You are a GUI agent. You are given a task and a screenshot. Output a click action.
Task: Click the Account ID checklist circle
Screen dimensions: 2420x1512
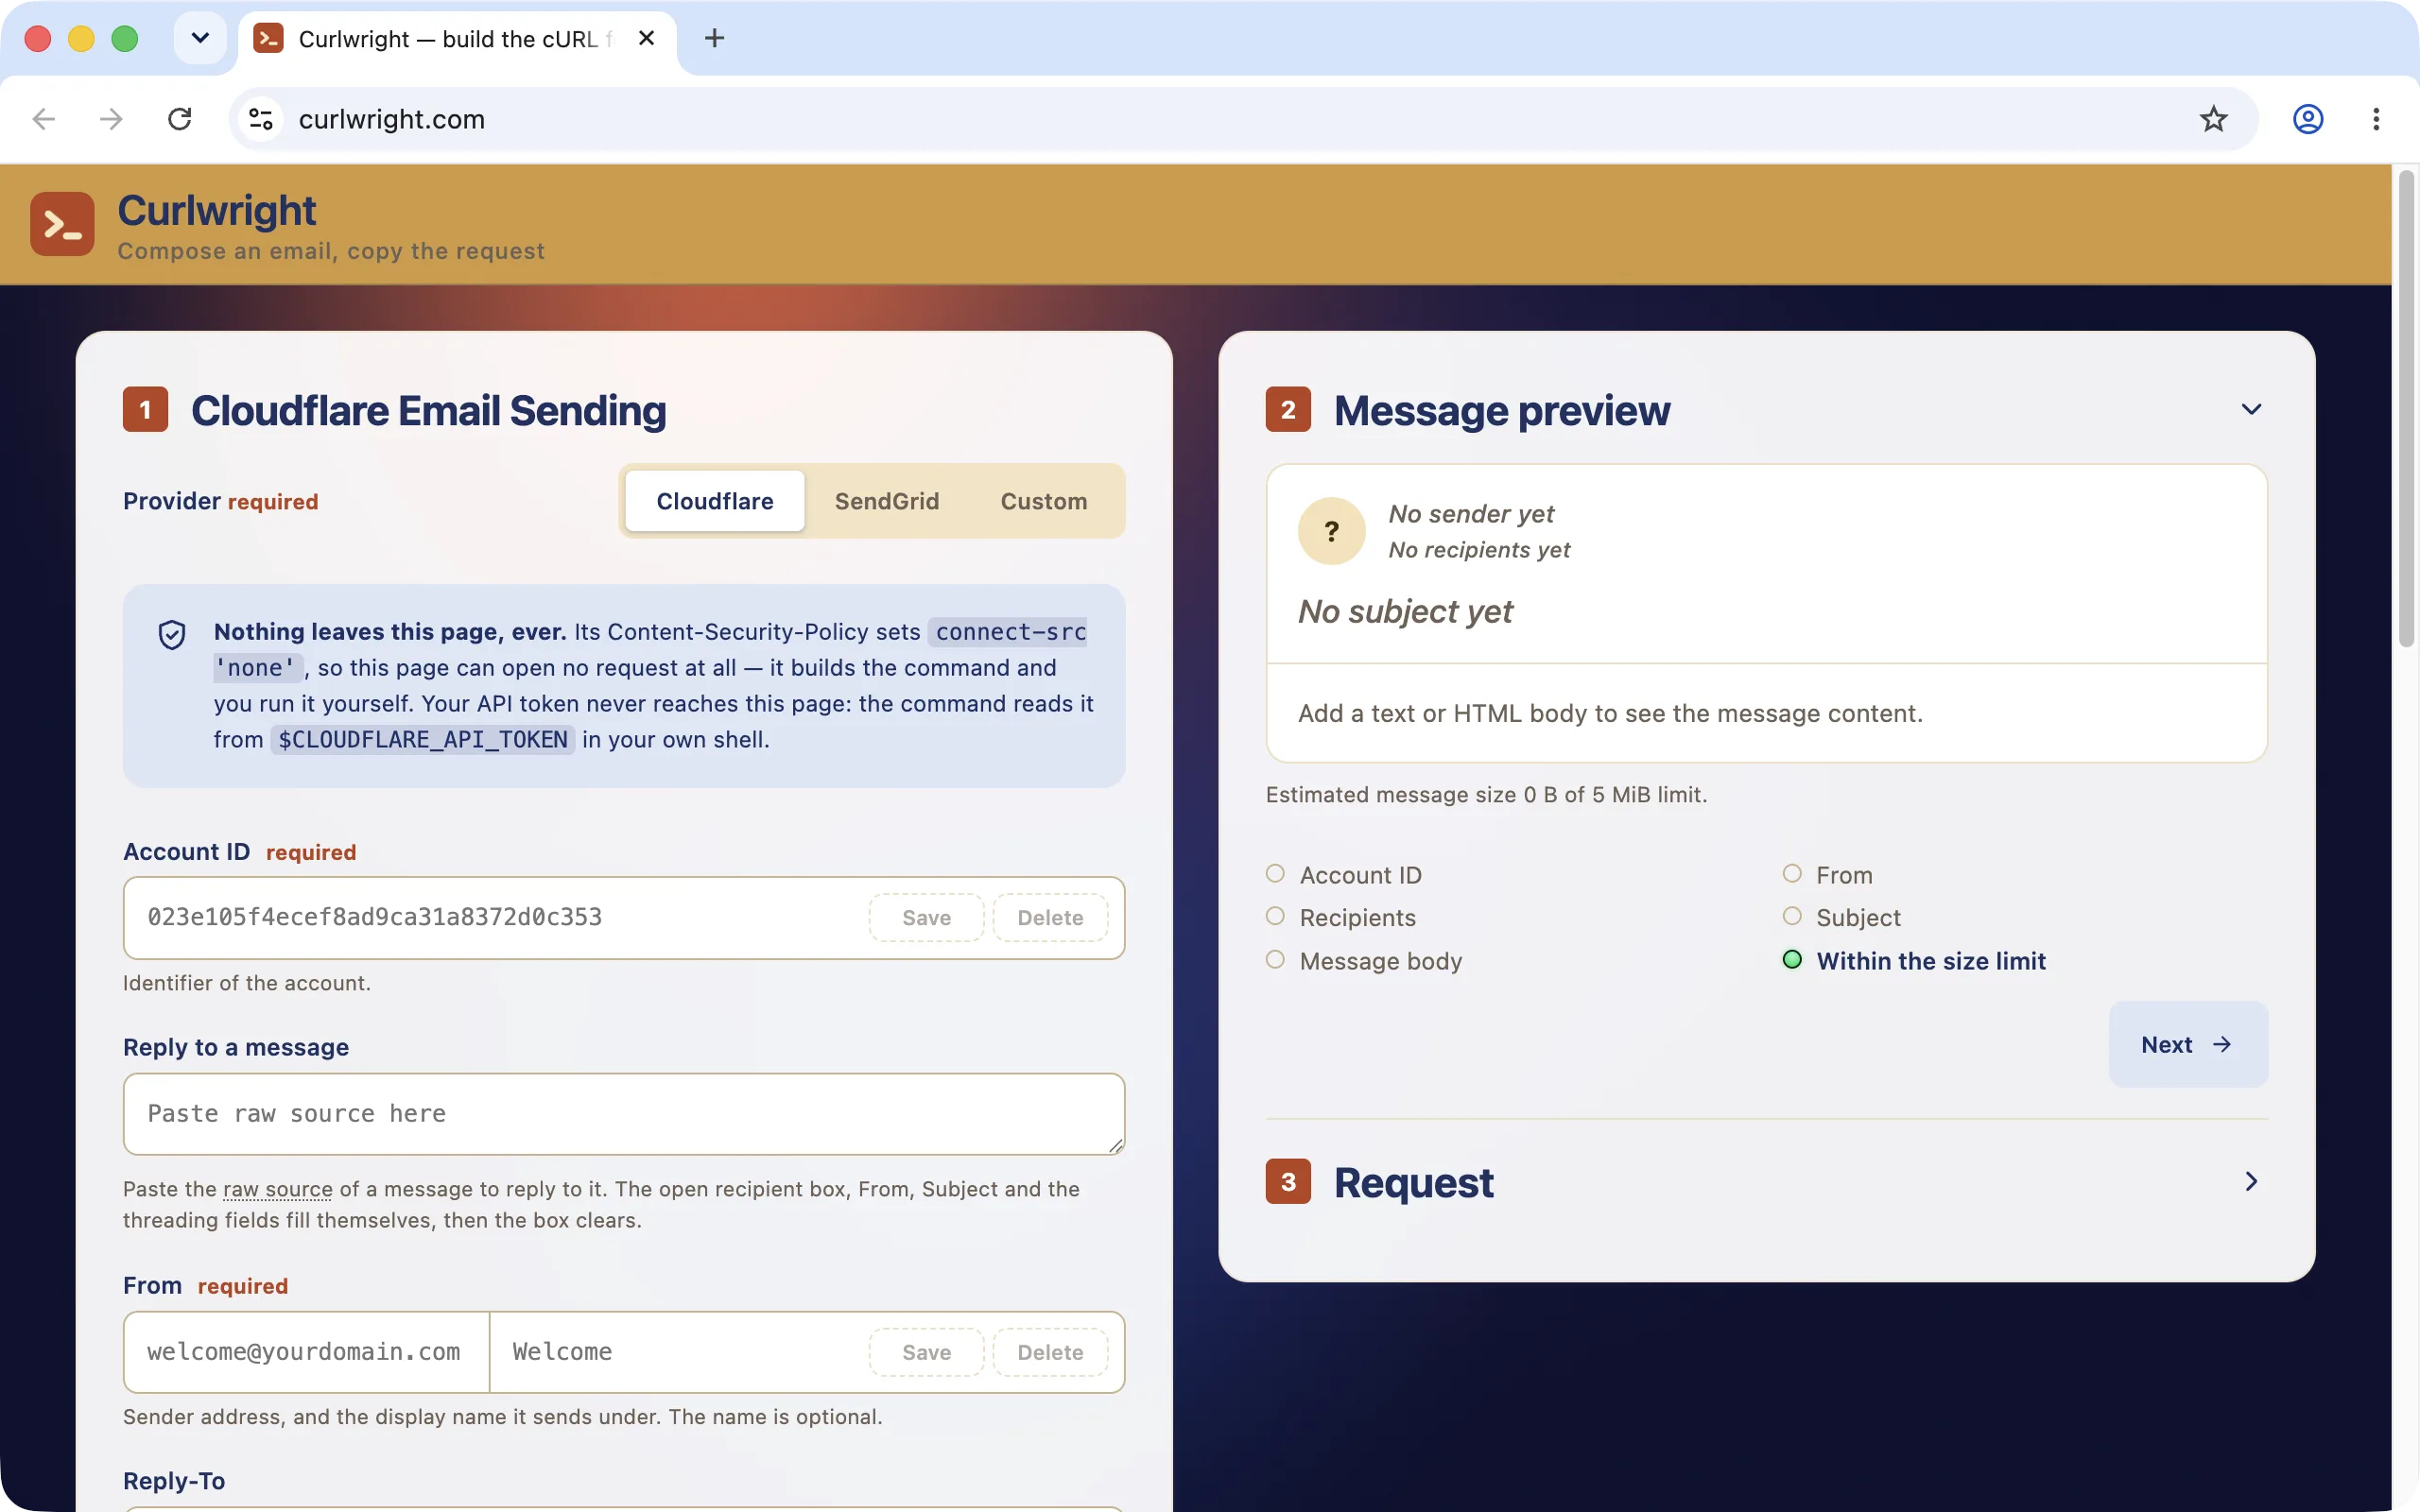pos(1275,874)
